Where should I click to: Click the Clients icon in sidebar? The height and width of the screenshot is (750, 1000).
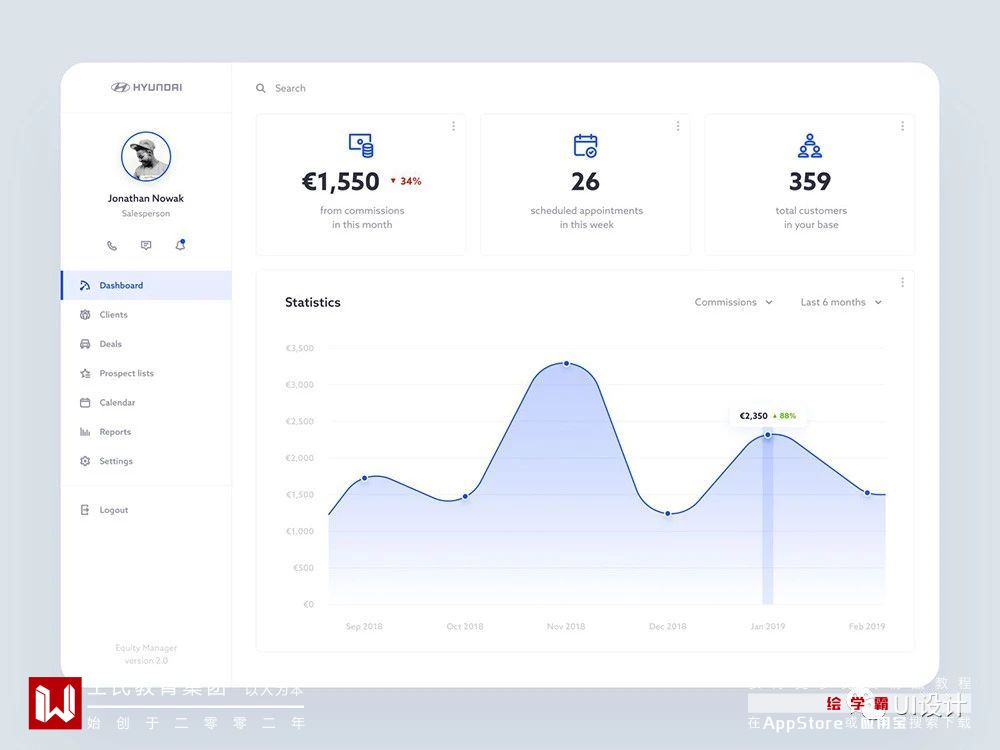(85, 314)
